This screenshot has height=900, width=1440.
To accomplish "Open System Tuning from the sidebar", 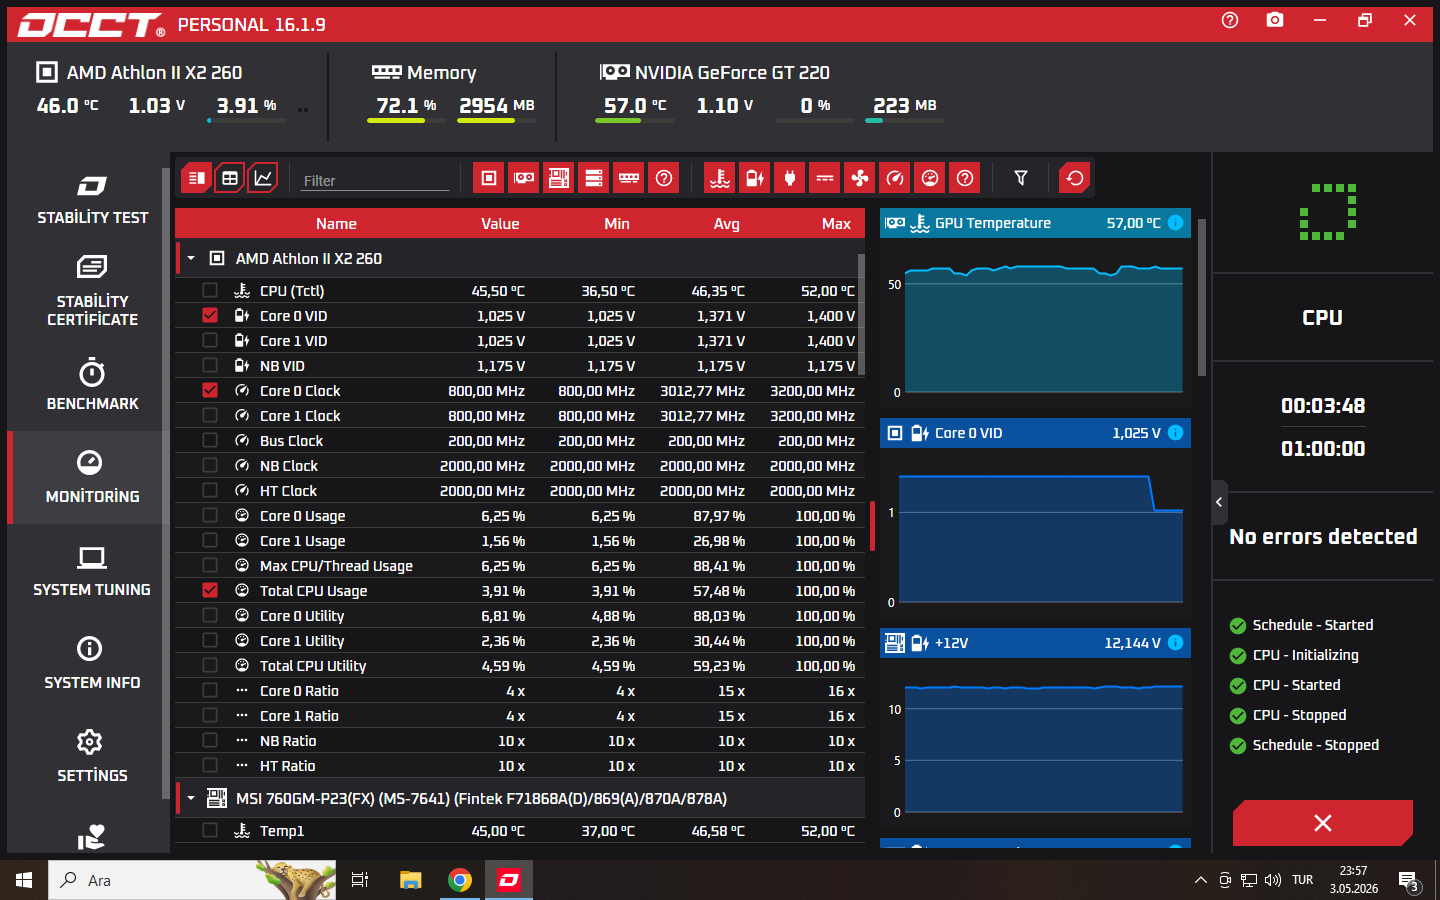I will pos(92,571).
